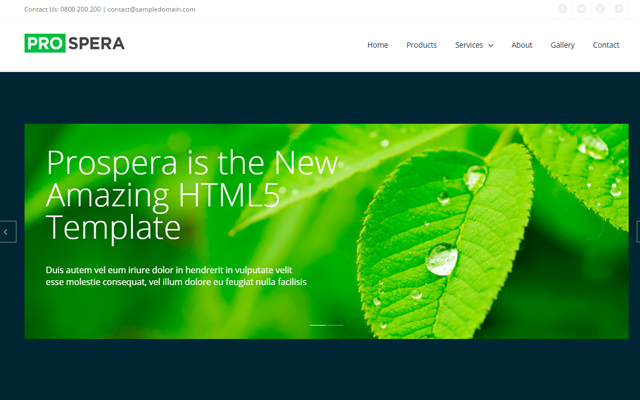Click the Prospera logo
The height and width of the screenshot is (400, 640).
pyautogui.click(x=74, y=44)
